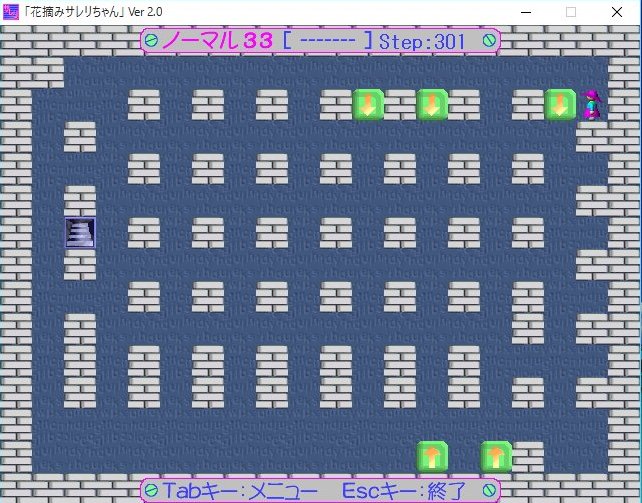Click the down-arrow block beside the character
This screenshot has width=642, height=503.
560,105
